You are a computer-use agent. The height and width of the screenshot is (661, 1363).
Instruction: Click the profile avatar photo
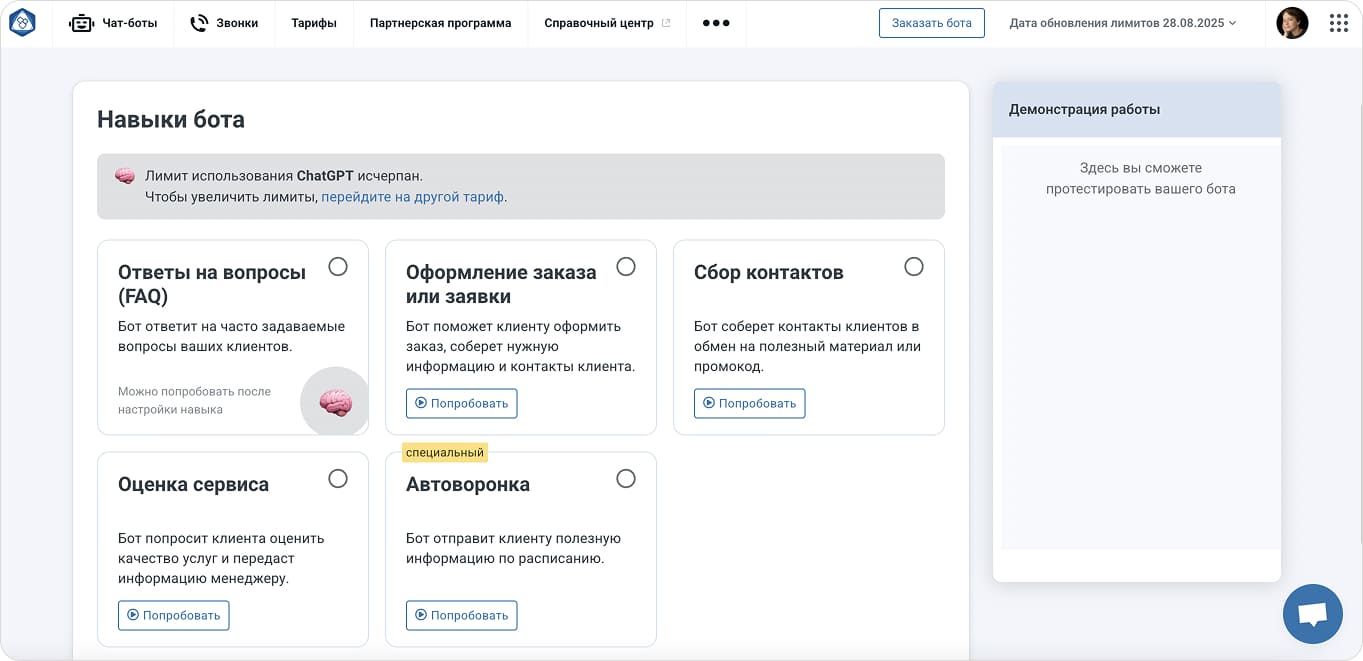tap(1292, 21)
